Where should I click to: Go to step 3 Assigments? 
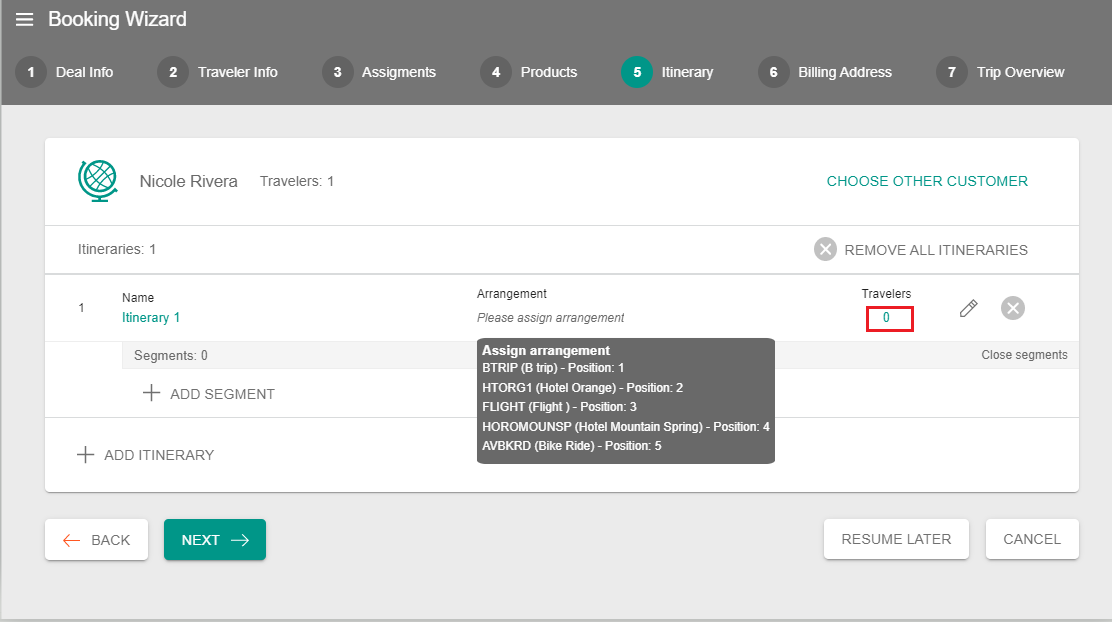click(x=379, y=72)
